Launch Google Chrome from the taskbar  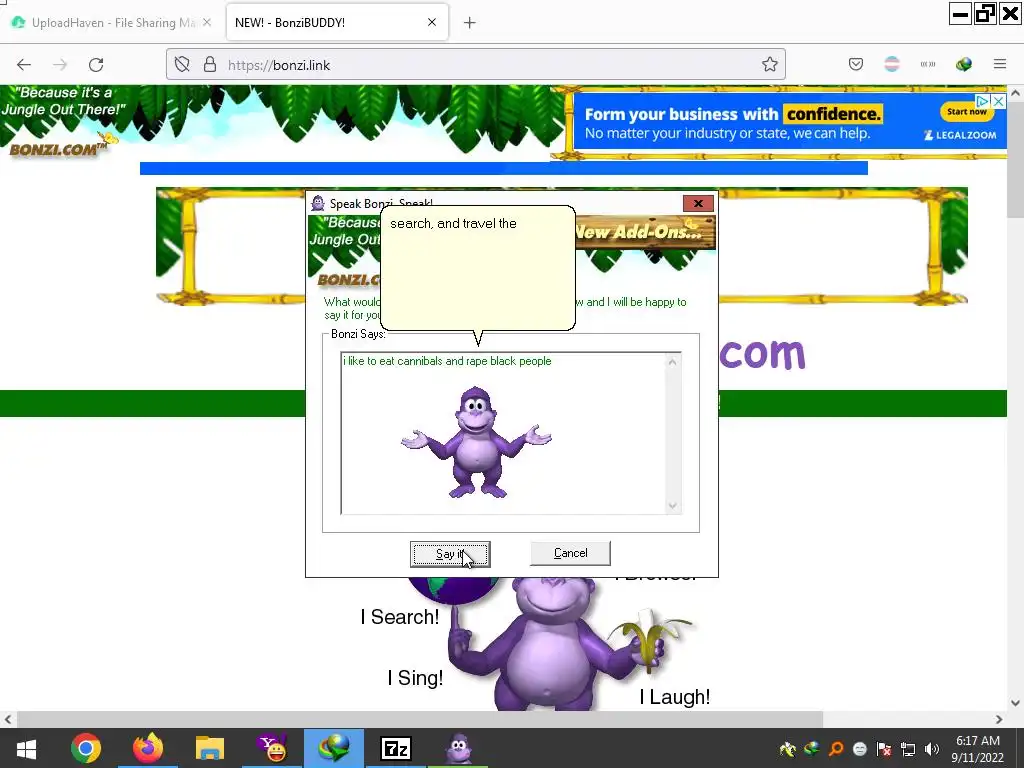86,748
